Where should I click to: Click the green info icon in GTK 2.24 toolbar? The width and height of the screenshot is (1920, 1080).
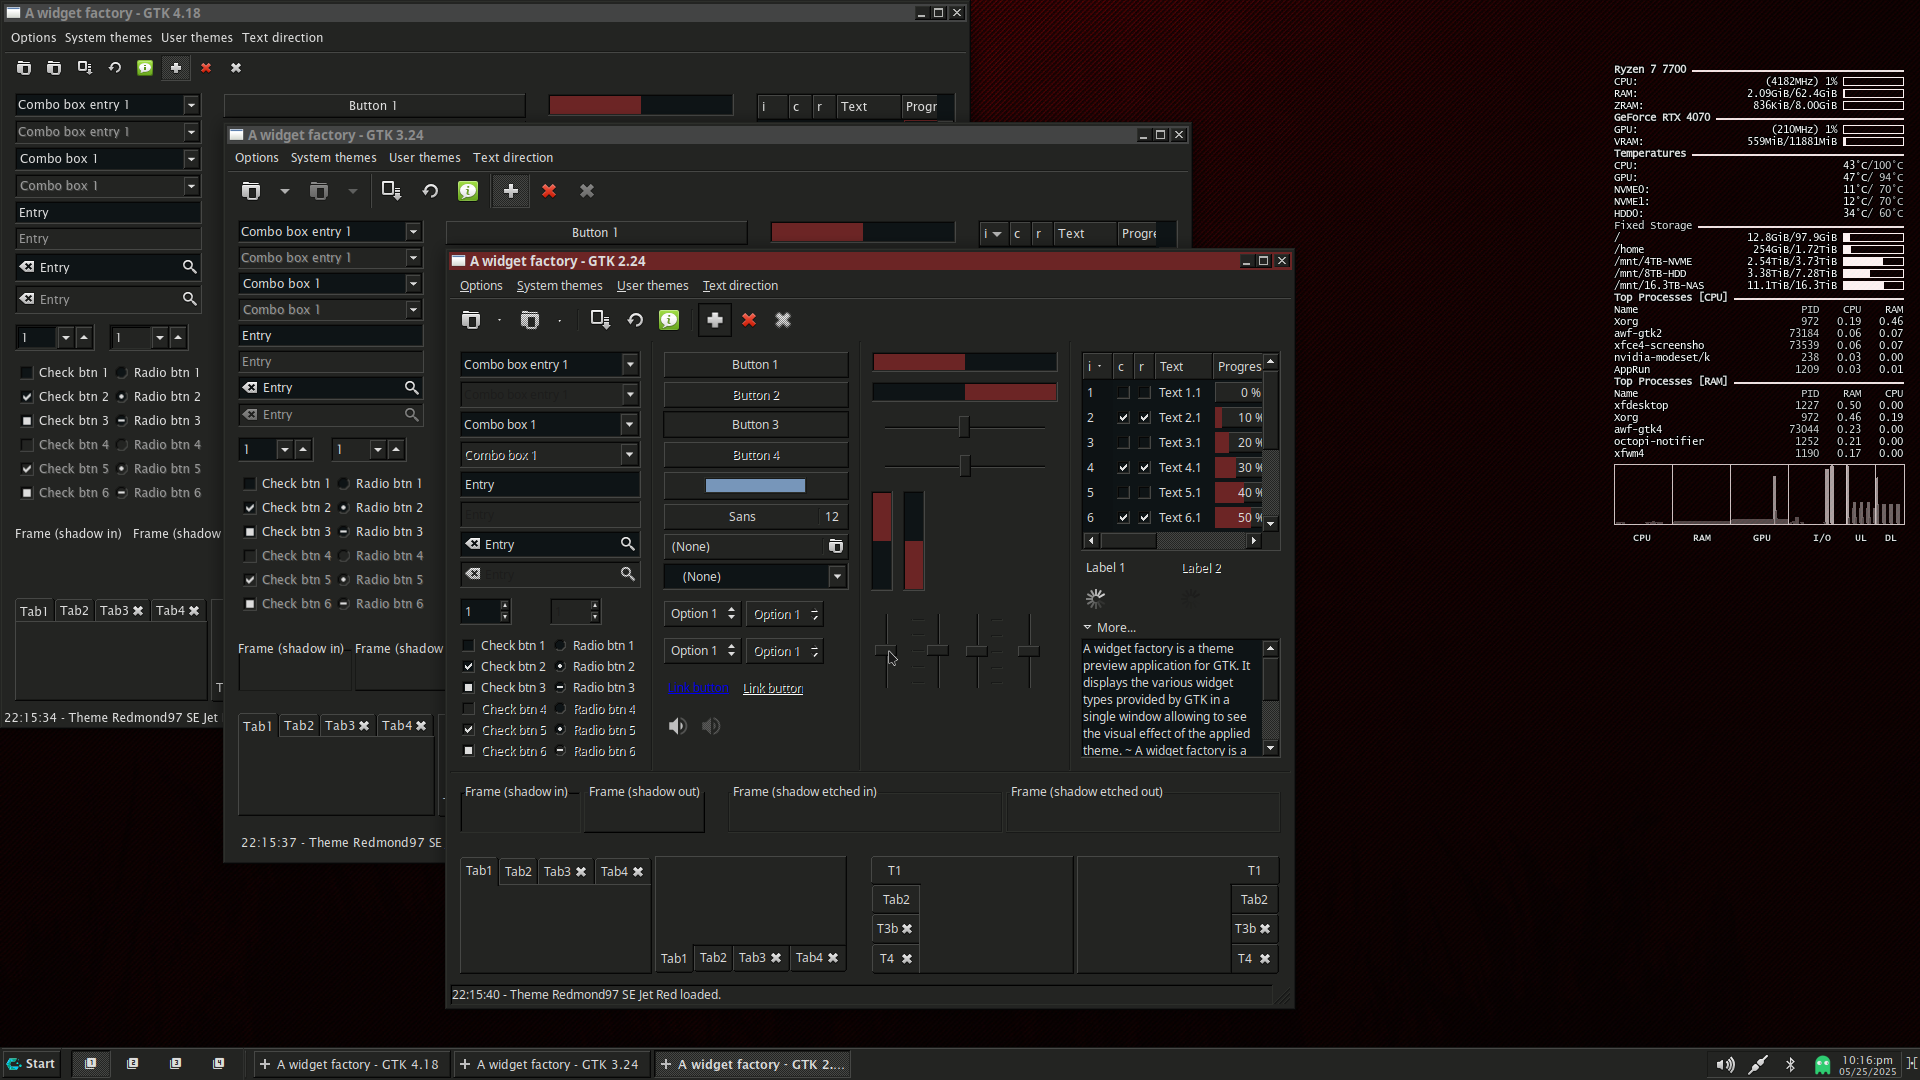click(x=669, y=320)
